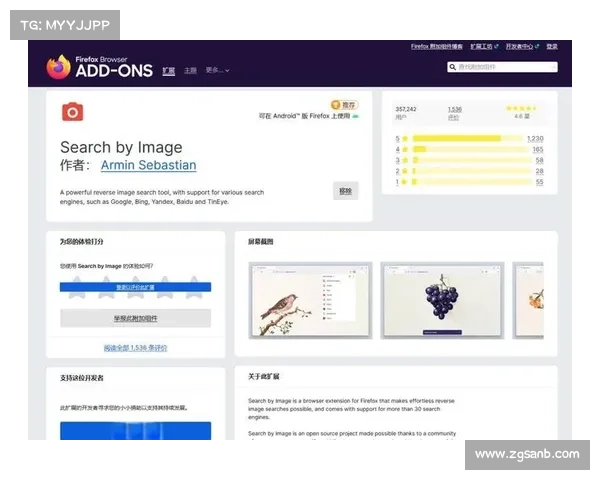This screenshot has height=480, width=600.
Task: Click the Android icon beside Firefox availability
Action: 354,116
